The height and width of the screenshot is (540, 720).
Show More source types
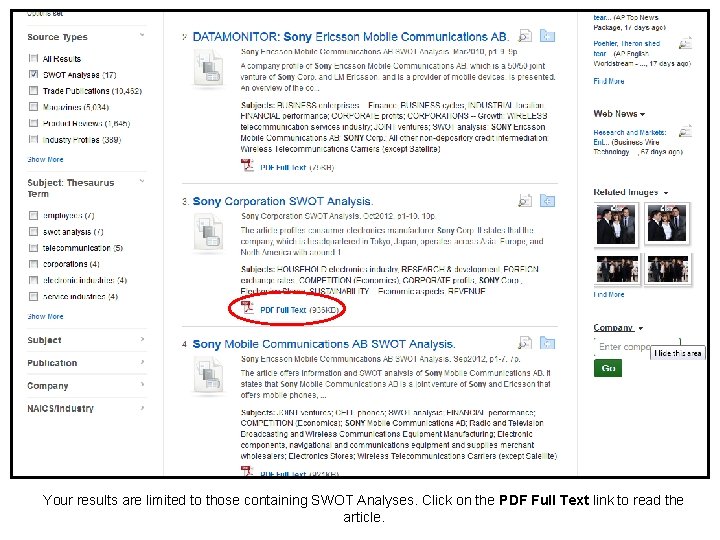click(x=45, y=159)
